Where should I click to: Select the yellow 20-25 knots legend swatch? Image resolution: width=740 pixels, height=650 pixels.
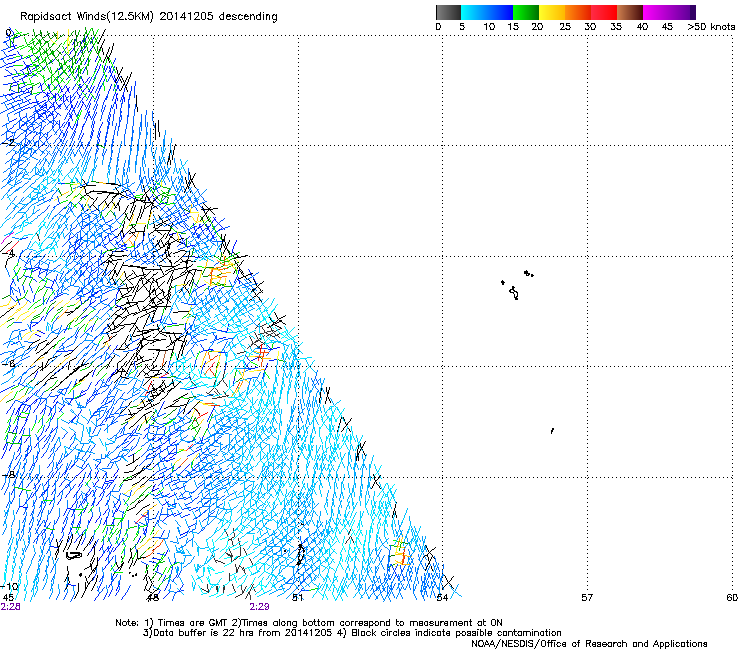(552, 12)
